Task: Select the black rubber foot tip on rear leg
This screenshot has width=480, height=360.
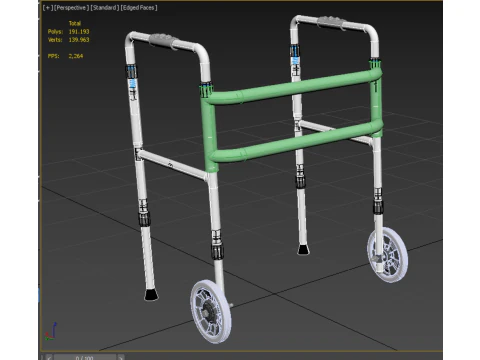Action: [x=303, y=250]
